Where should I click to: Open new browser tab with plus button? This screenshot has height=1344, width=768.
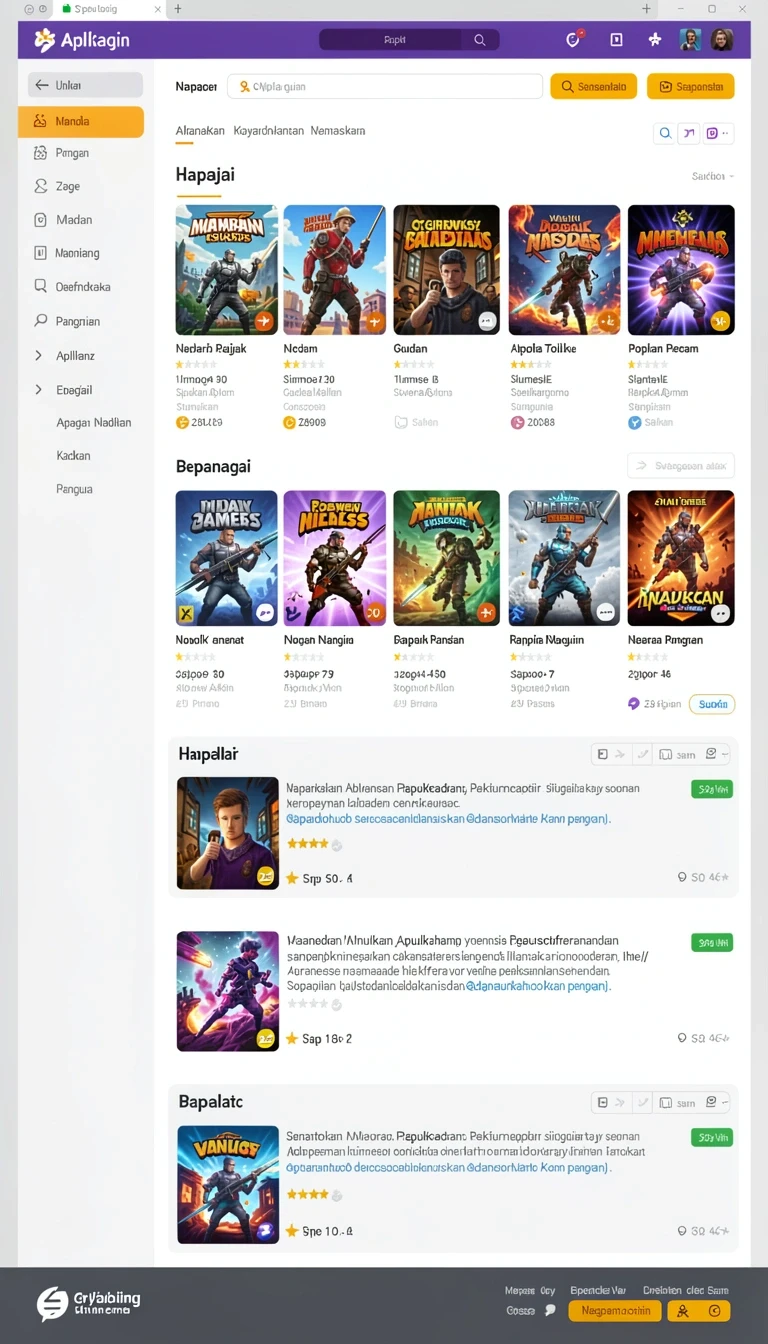[x=178, y=9]
